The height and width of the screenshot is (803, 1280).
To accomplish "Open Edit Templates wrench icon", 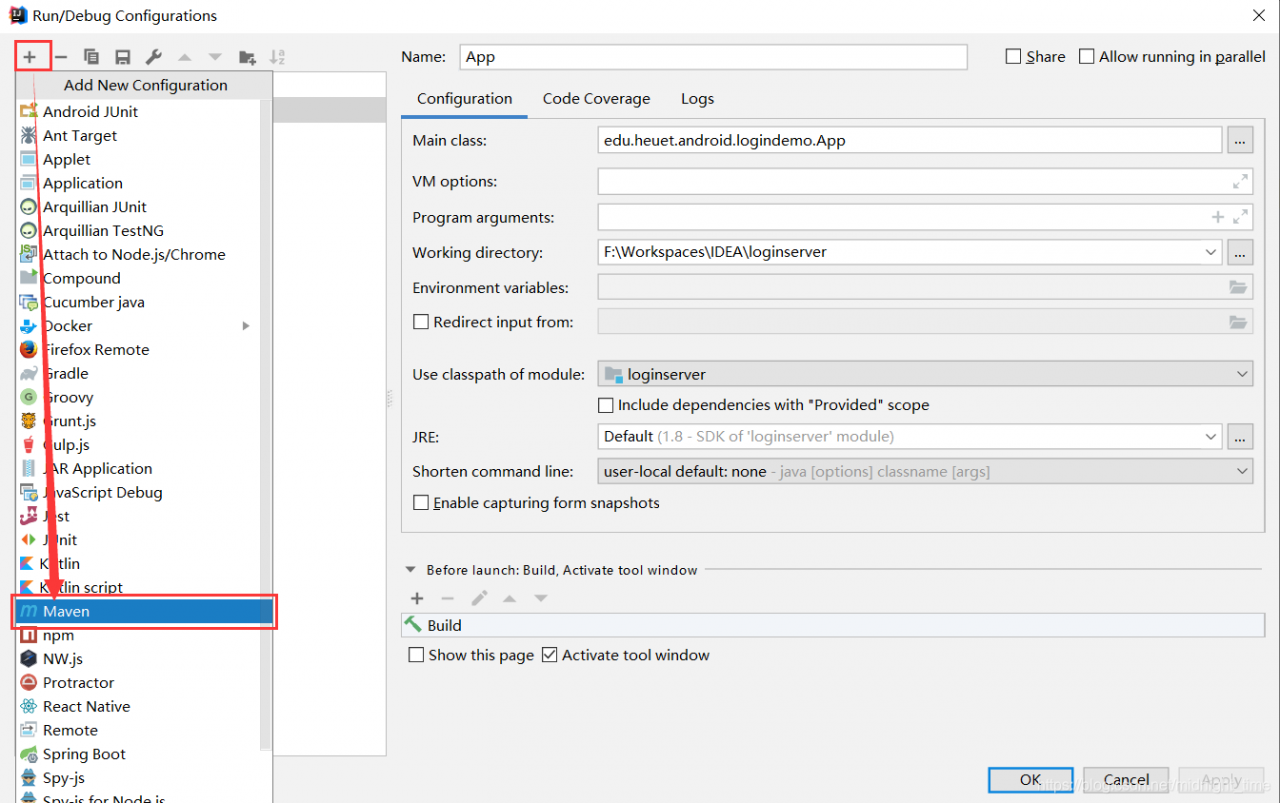I will point(153,57).
